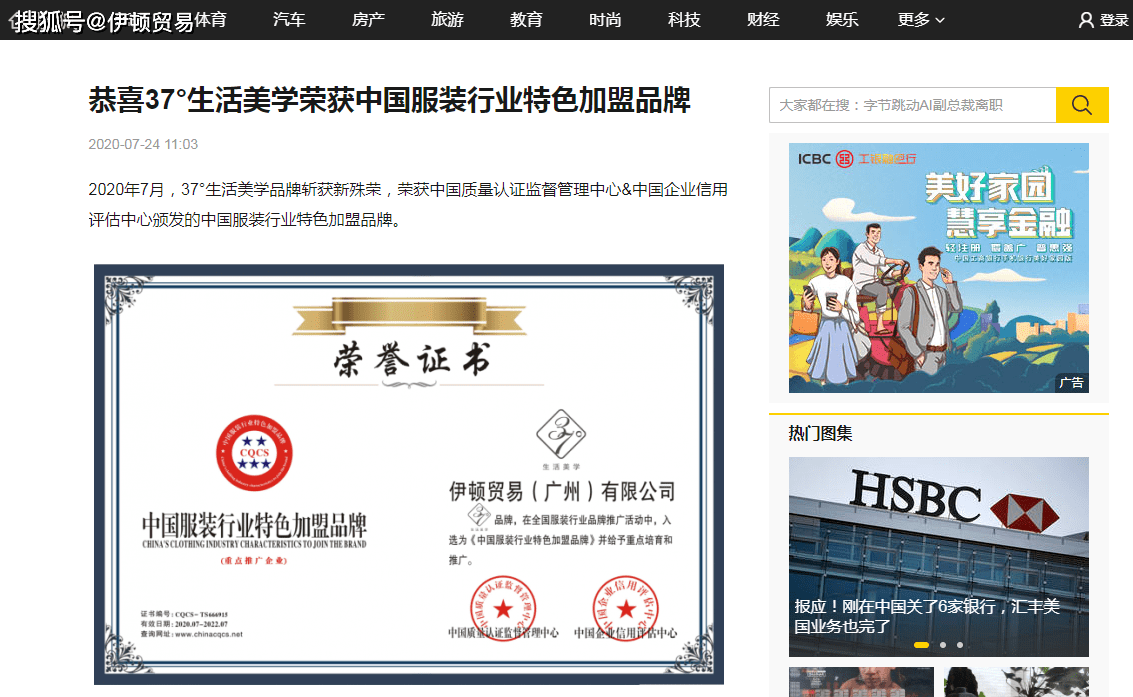Click the yellow search magnifier button
1133x697 pixels.
(1082, 105)
